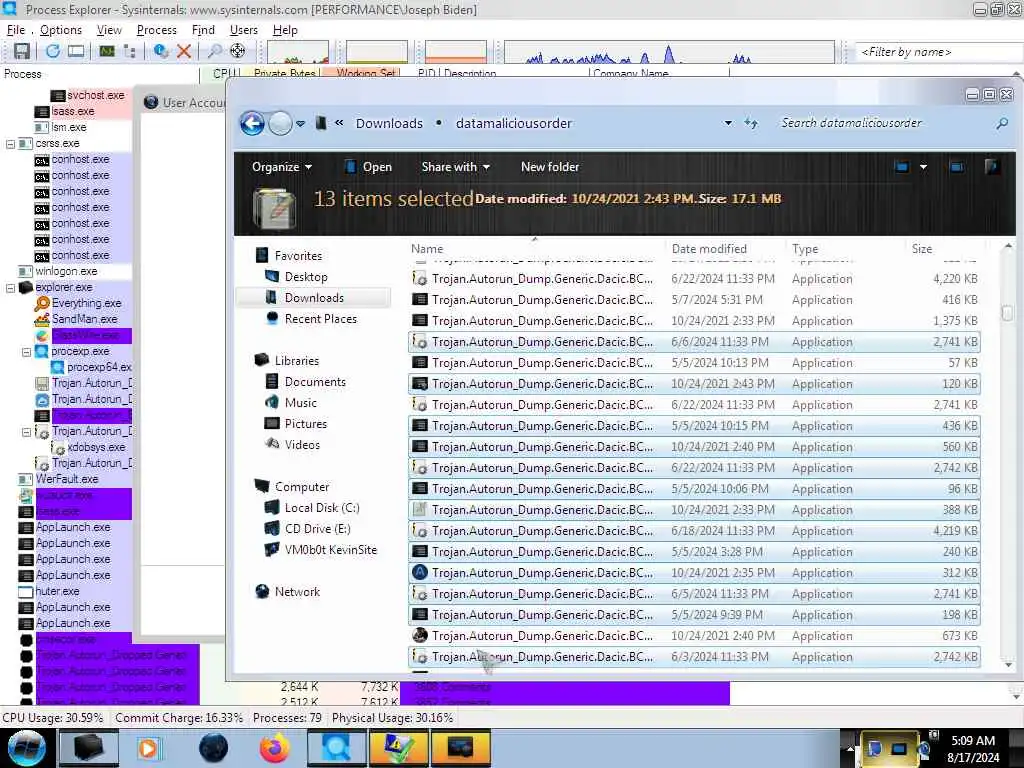The height and width of the screenshot is (768, 1024).
Task: Click the Explorer file list scrollbar thumb
Action: pos(1008,312)
